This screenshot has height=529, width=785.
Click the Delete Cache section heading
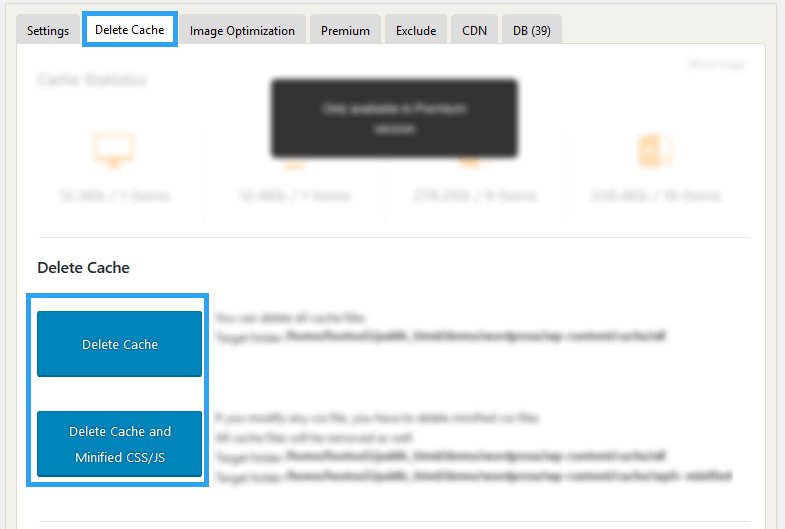click(83, 267)
